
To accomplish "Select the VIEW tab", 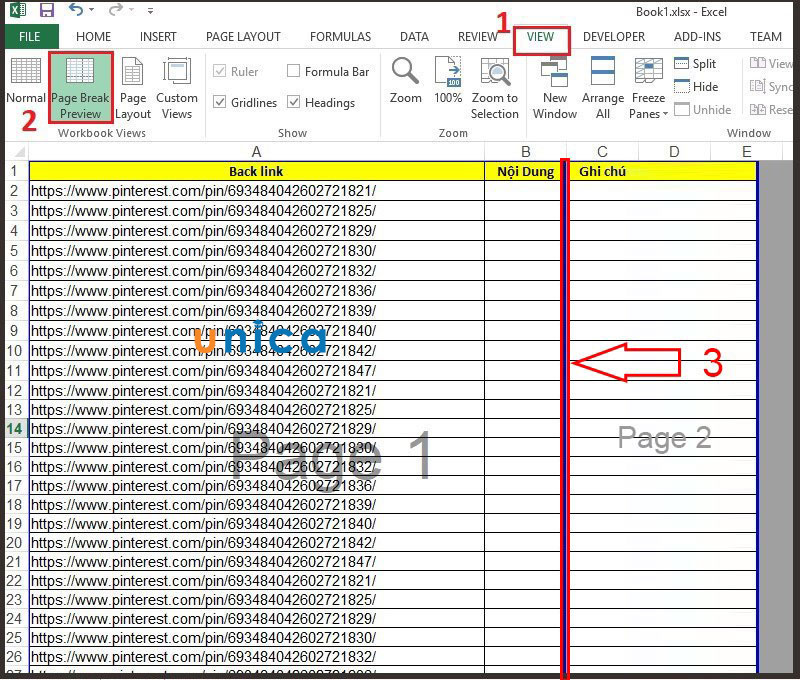I will (x=540, y=37).
